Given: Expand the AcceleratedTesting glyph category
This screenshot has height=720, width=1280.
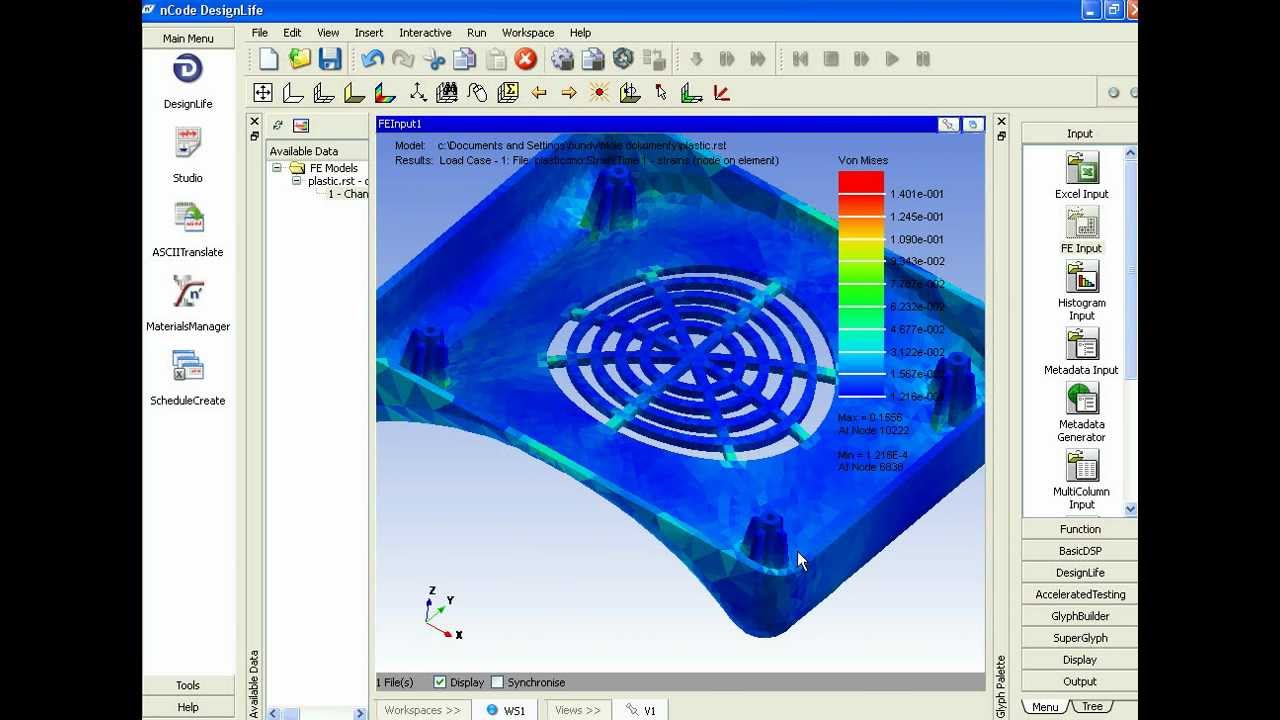Looking at the screenshot, I should point(1080,594).
